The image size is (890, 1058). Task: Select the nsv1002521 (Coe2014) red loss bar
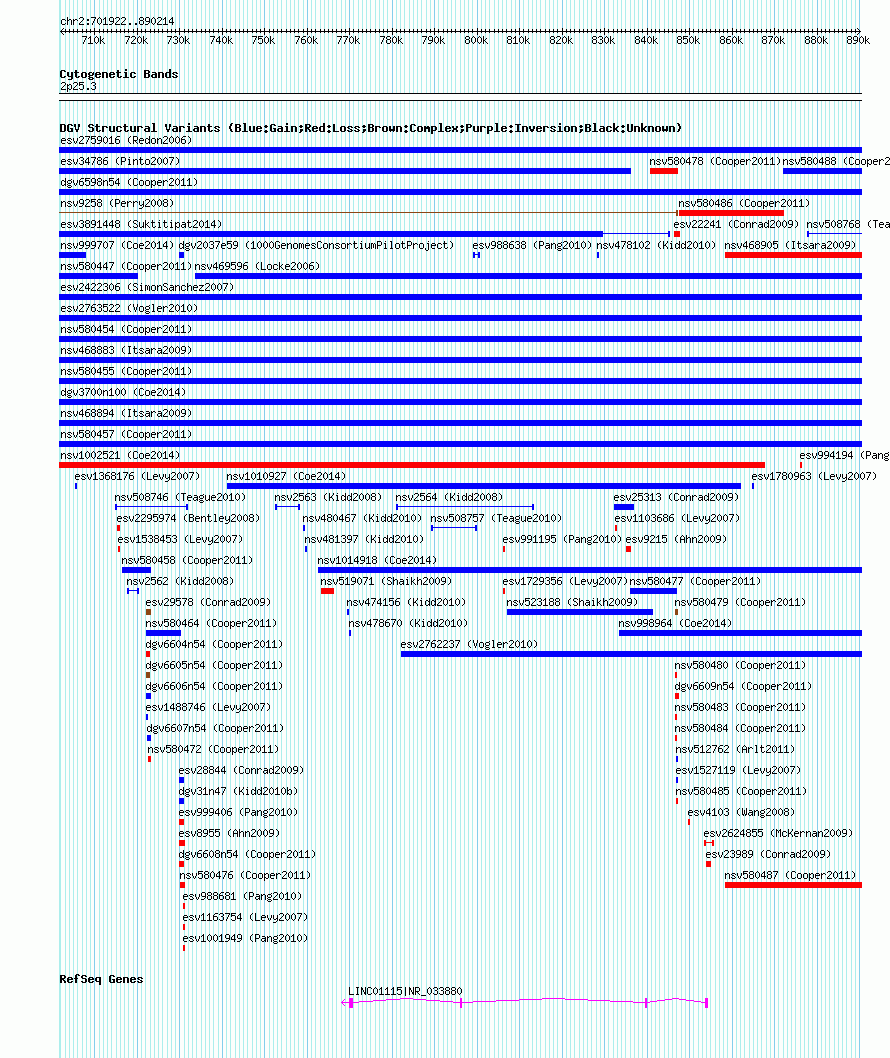click(x=412, y=465)
